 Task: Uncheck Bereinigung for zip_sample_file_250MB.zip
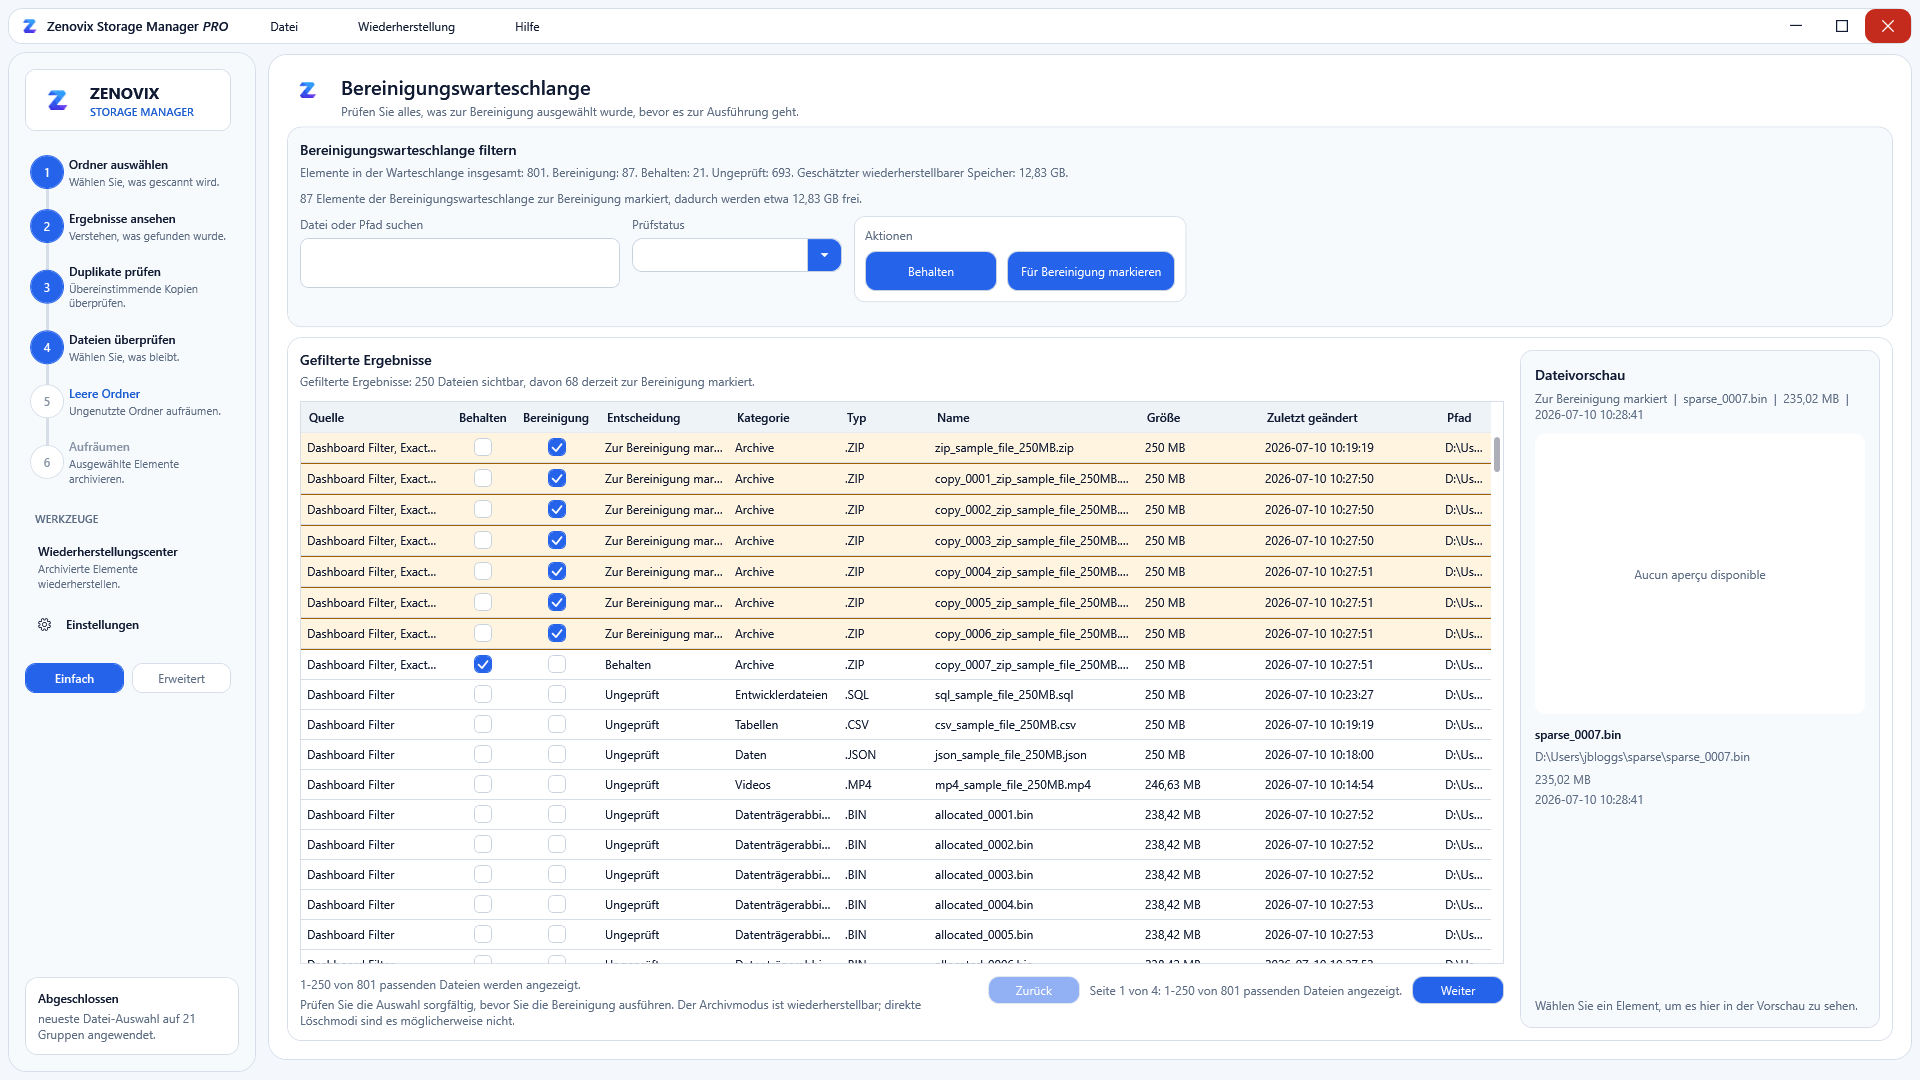point(557,448)
